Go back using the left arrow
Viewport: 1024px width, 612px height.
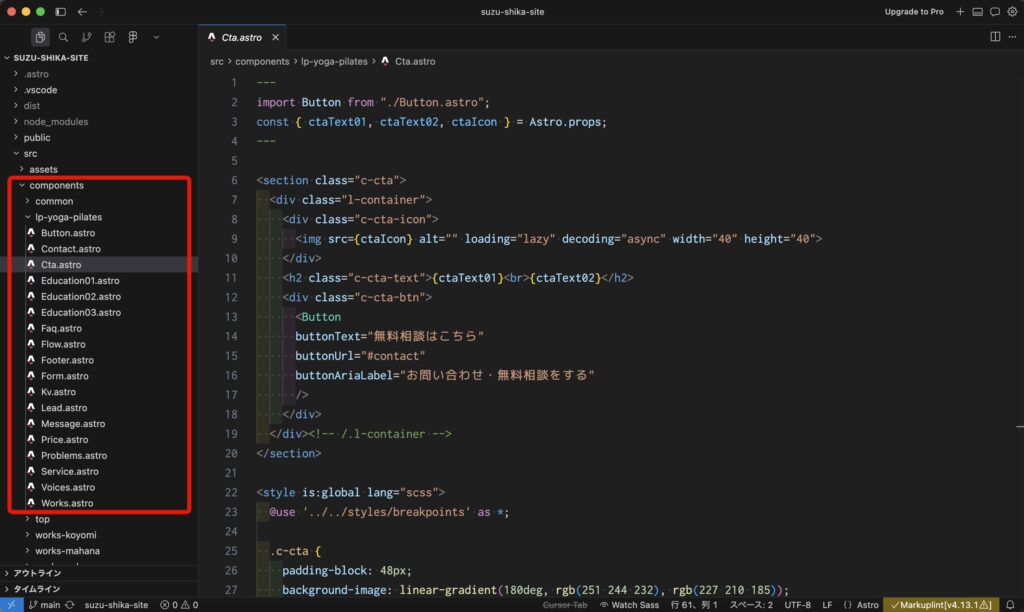click(82, 12)
